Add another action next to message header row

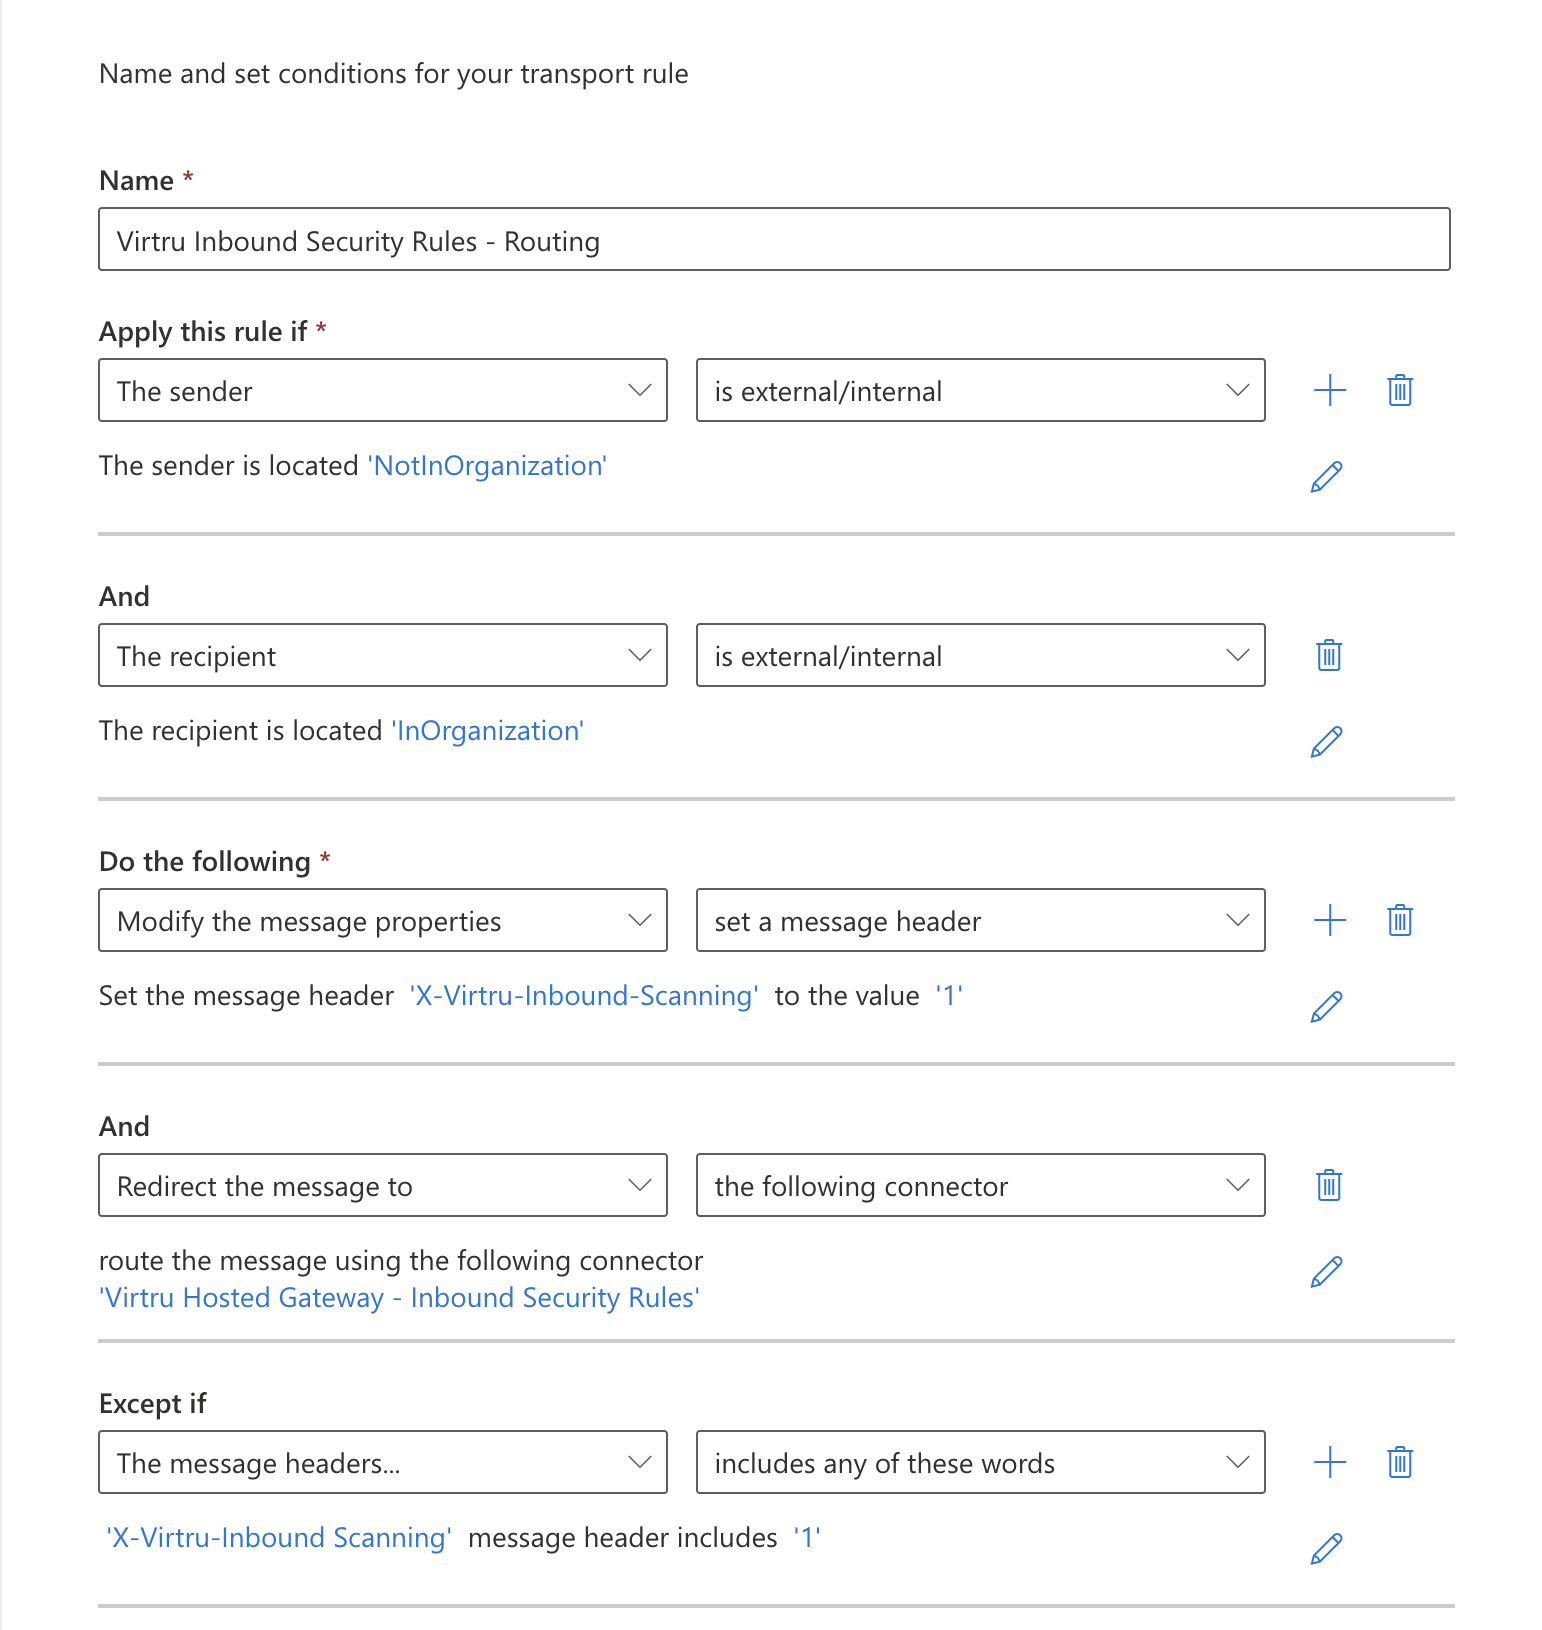[1329, 920]
